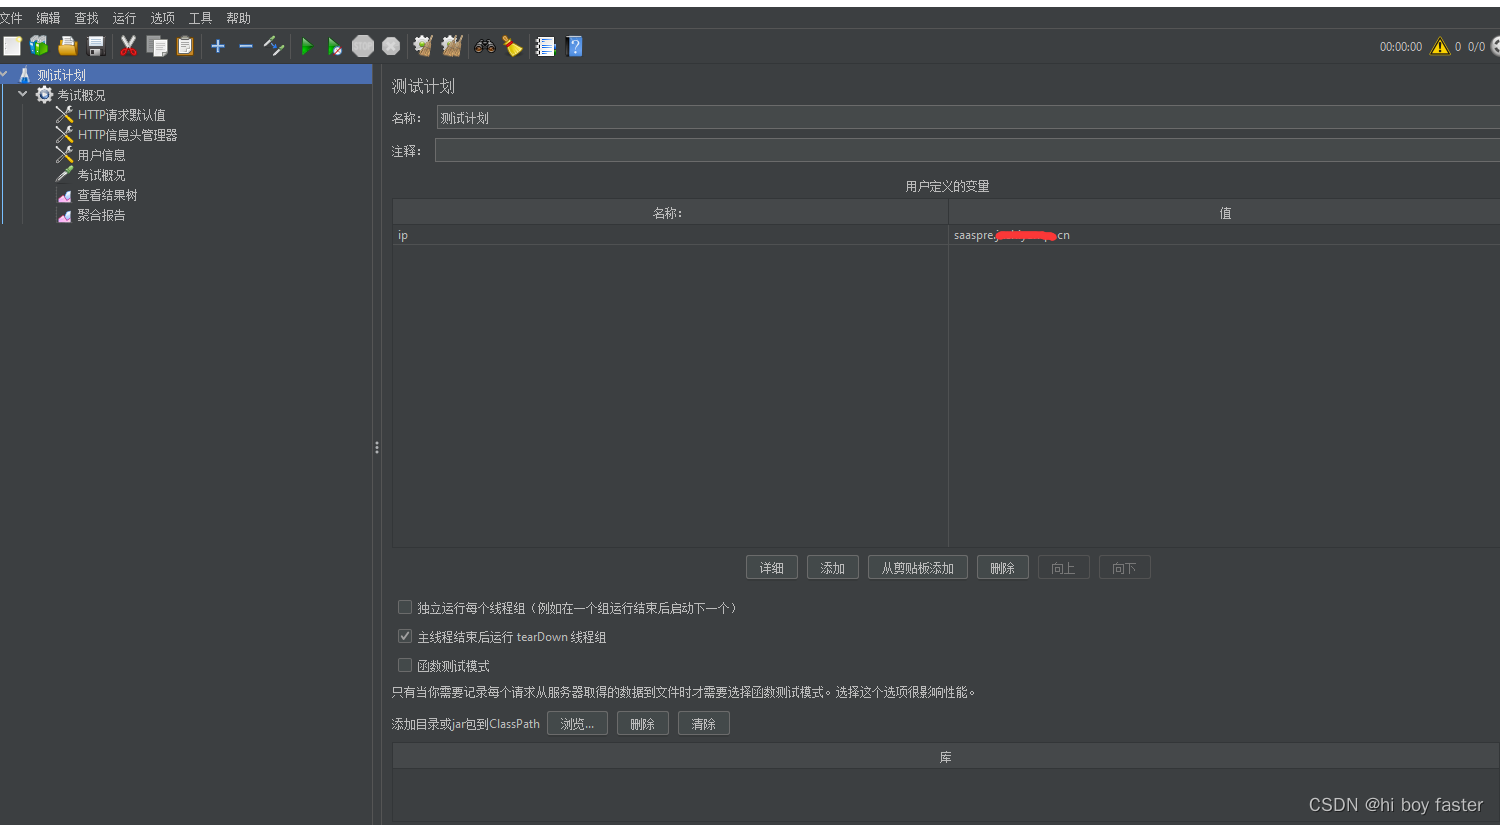Click the ip variable name cell

[670, 235]
